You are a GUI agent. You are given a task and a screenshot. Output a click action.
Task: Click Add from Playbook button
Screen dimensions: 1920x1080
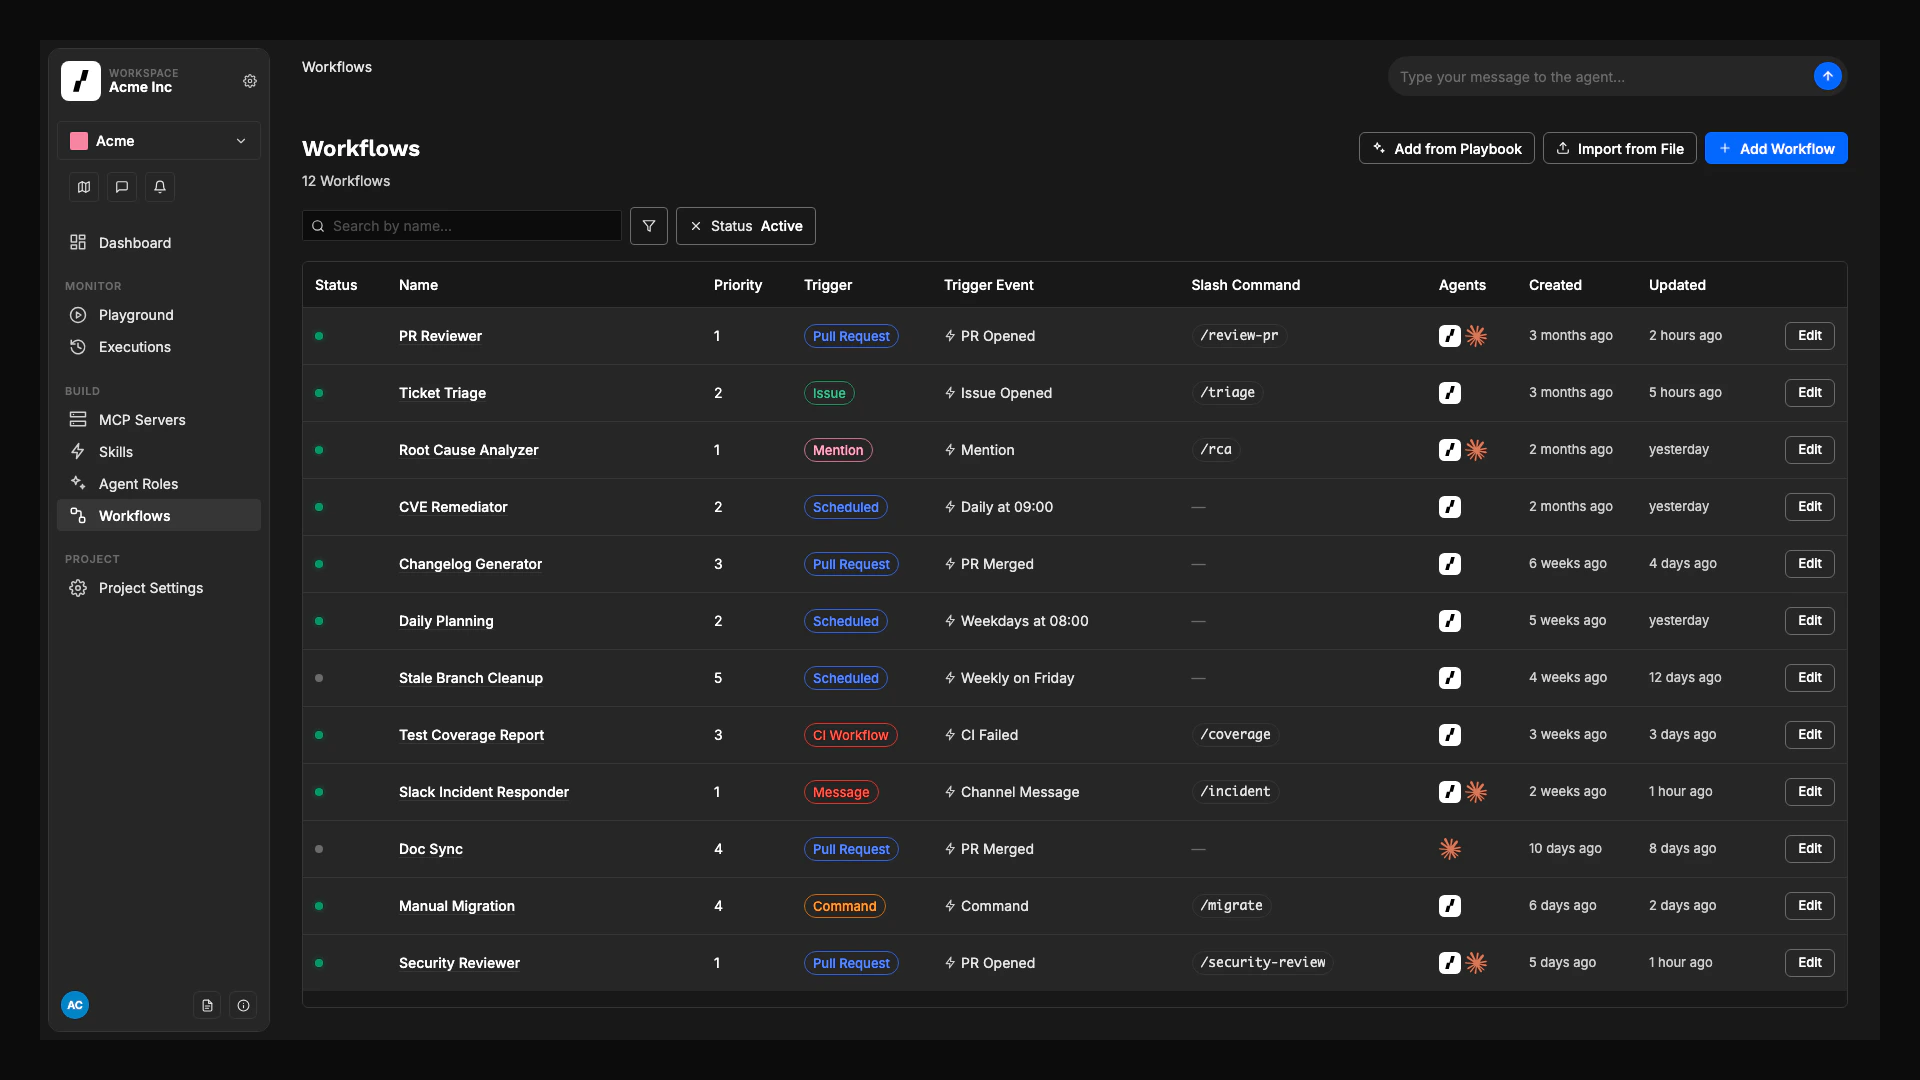[x=1446, y=149]
